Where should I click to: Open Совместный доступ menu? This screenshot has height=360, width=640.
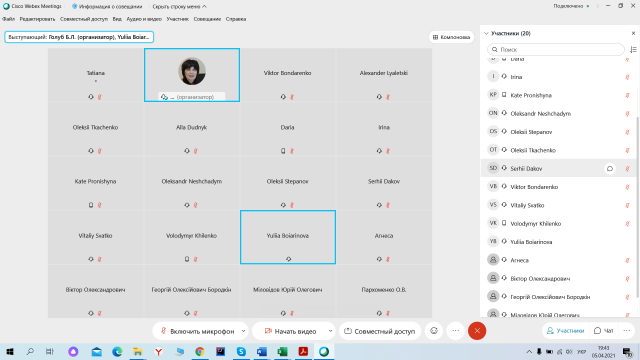[84, 19]
